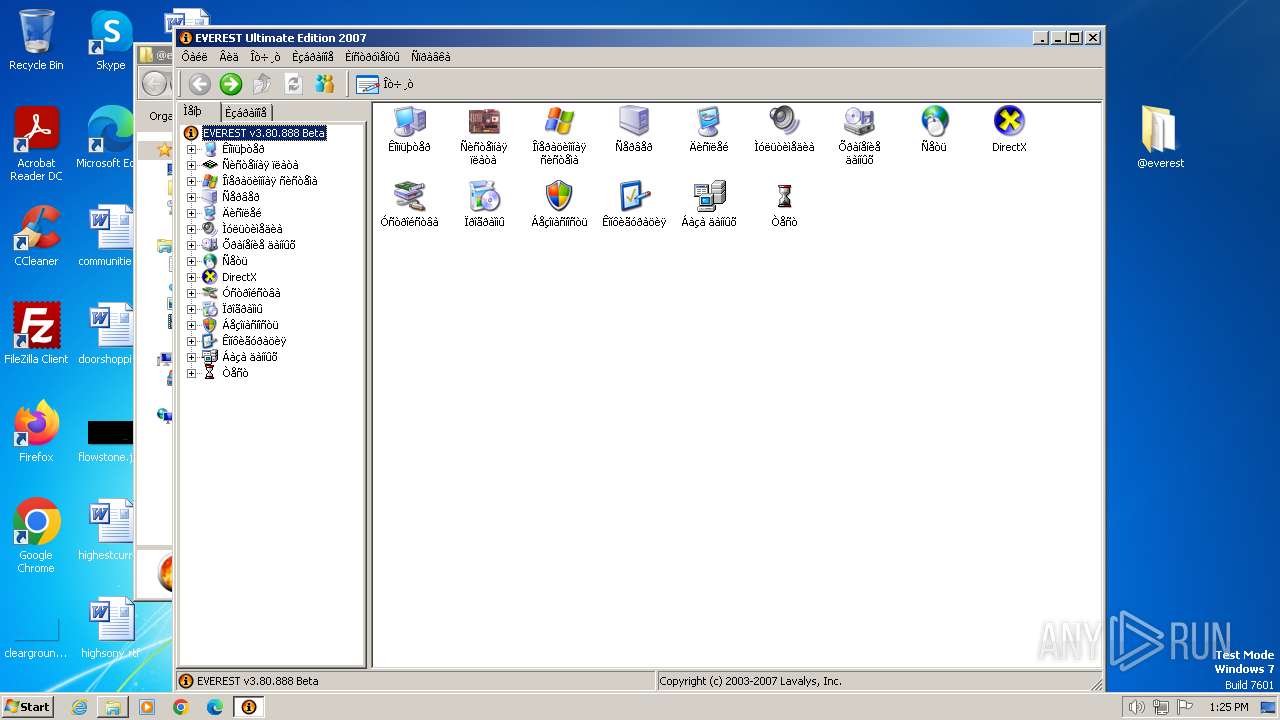Click the Start button on the taskbar
Viewport: 1280px width, 720px height.
[28, 707]
